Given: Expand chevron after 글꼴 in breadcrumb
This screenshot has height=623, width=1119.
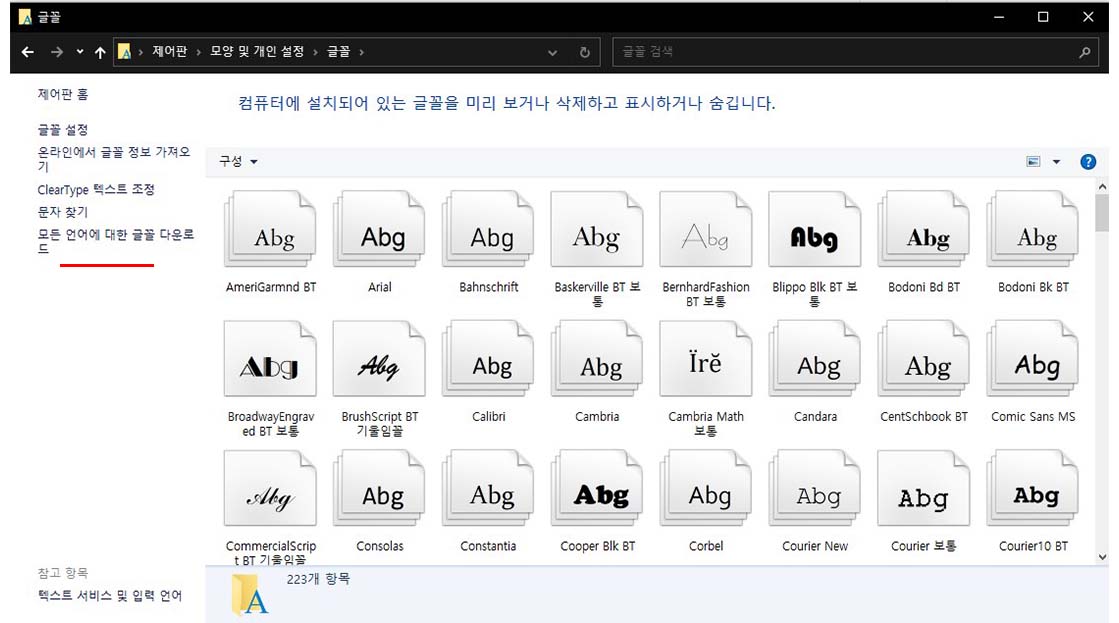Looking at the screenshot, I should tap(362, 52).
